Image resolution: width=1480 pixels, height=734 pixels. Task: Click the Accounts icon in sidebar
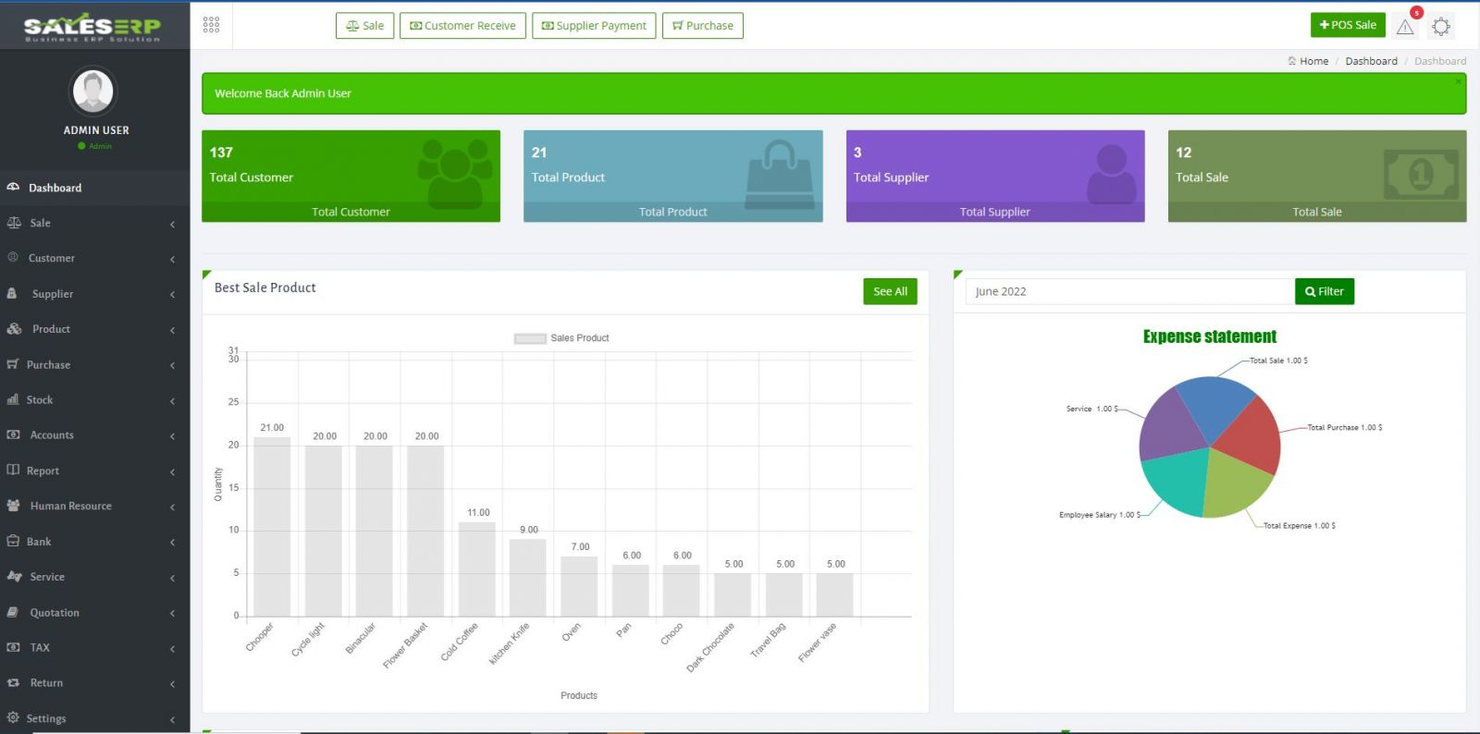pos(14,435)
